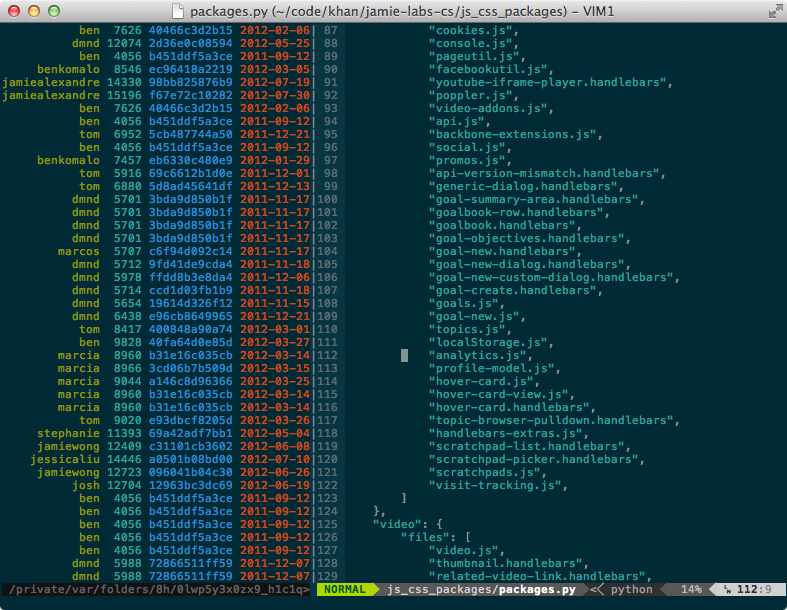Click "api-version-mismatch.handlebars" line
Screen dimensions: 787x610
pyautogui.click(x=547, y=174)
